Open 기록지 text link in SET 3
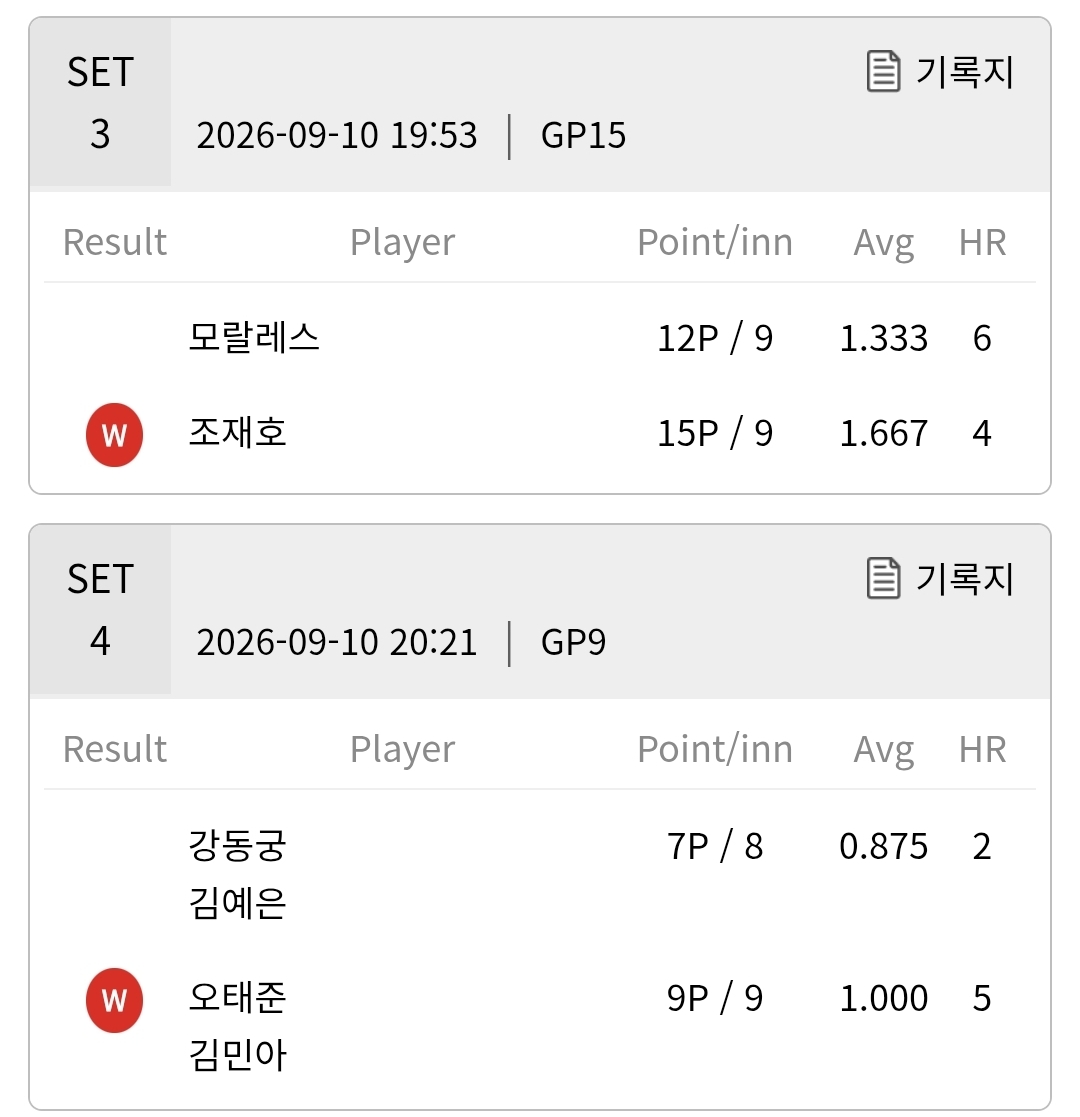This screenshot has height=1117, width=1080. tap(965, 72)
